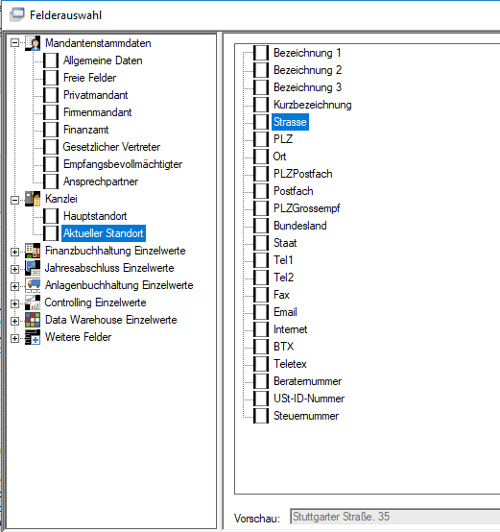The image size is (500, 532).
Task: Check the Freie Felder checkbox
Action: coord(51,78)
